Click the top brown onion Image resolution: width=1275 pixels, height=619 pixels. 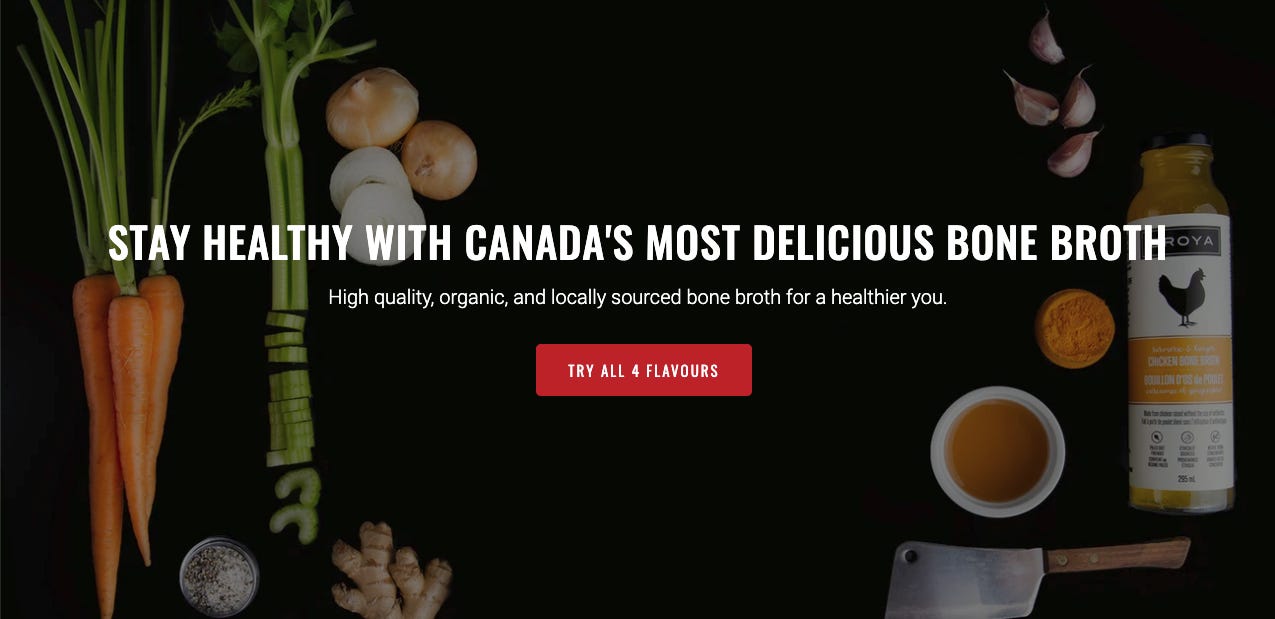[x=372, y=107]
